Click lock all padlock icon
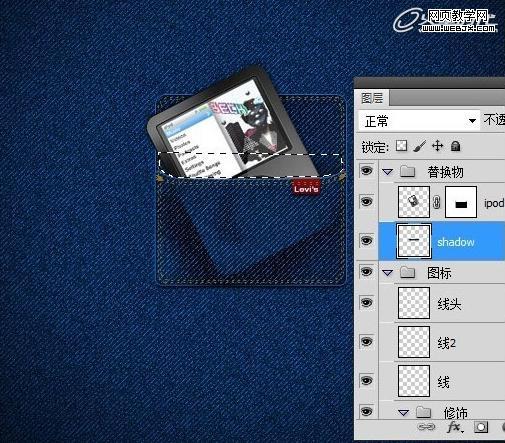The width and height of the screenshot is (505, 443). pos(455,146)
